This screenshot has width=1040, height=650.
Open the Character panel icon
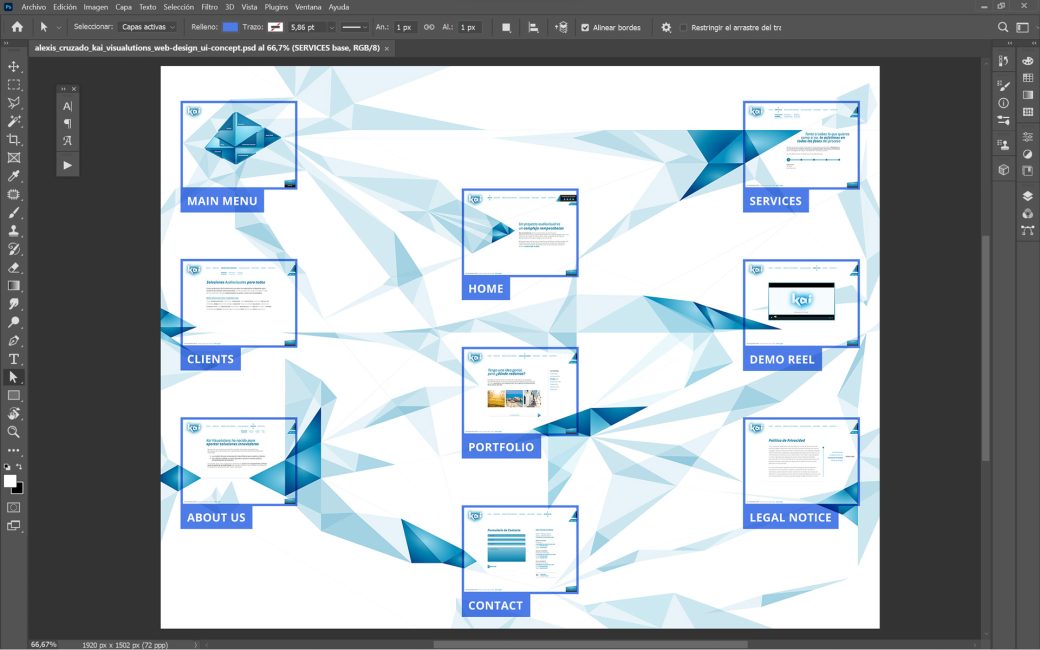(67, 106)
